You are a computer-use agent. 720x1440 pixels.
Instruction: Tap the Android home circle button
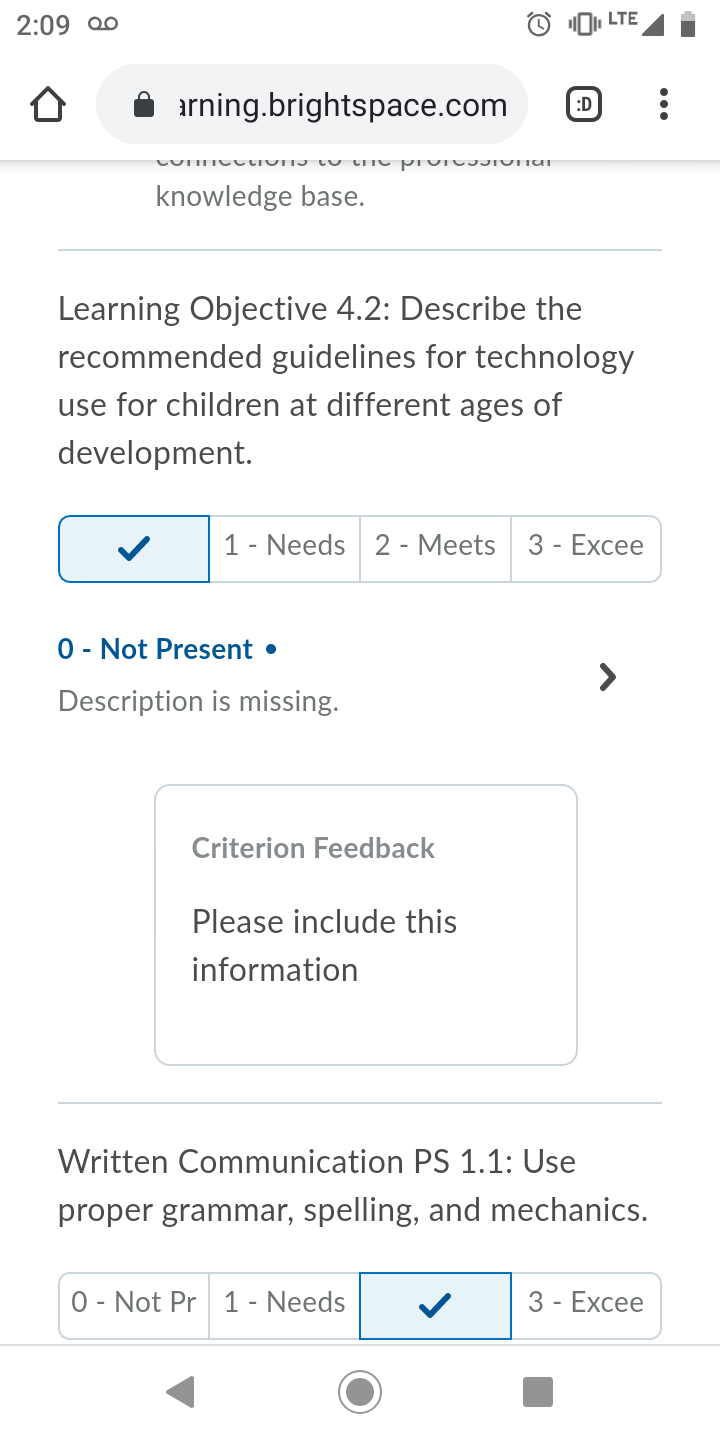[360, 1391]
